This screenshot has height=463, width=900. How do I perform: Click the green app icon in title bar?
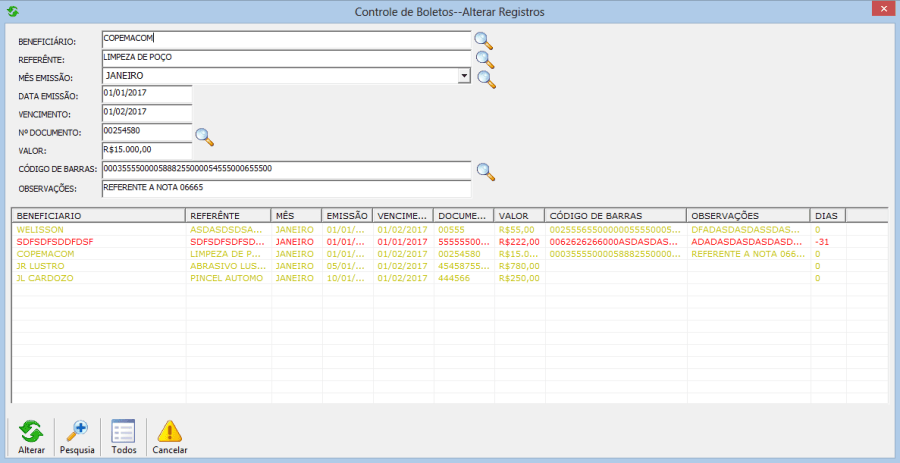pyautogui.click(x=13, y=11)
